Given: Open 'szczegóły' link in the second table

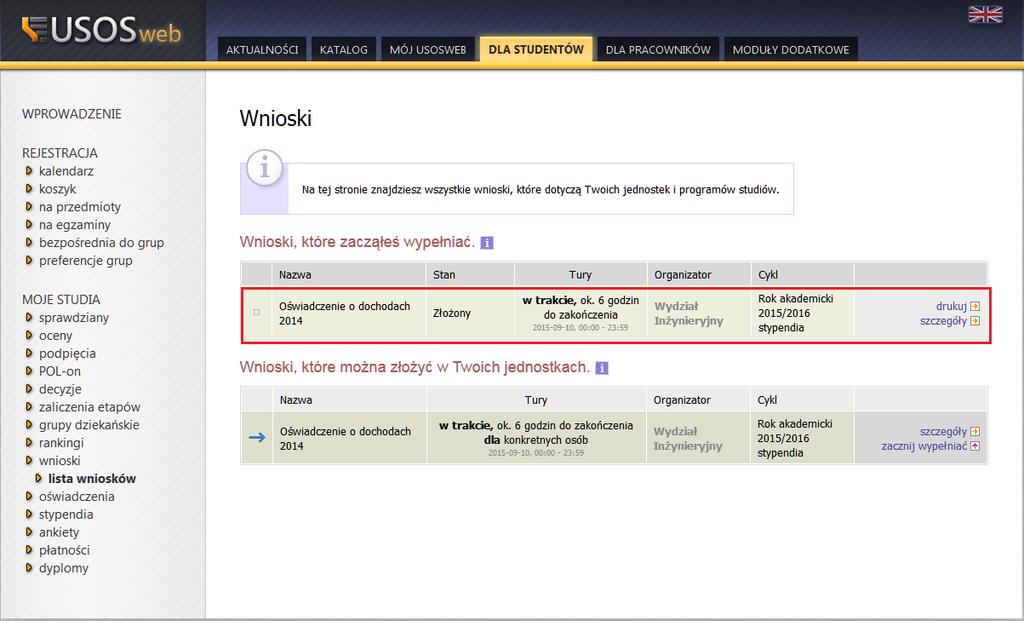Looking at the screenshot, I should click(943, 432).
